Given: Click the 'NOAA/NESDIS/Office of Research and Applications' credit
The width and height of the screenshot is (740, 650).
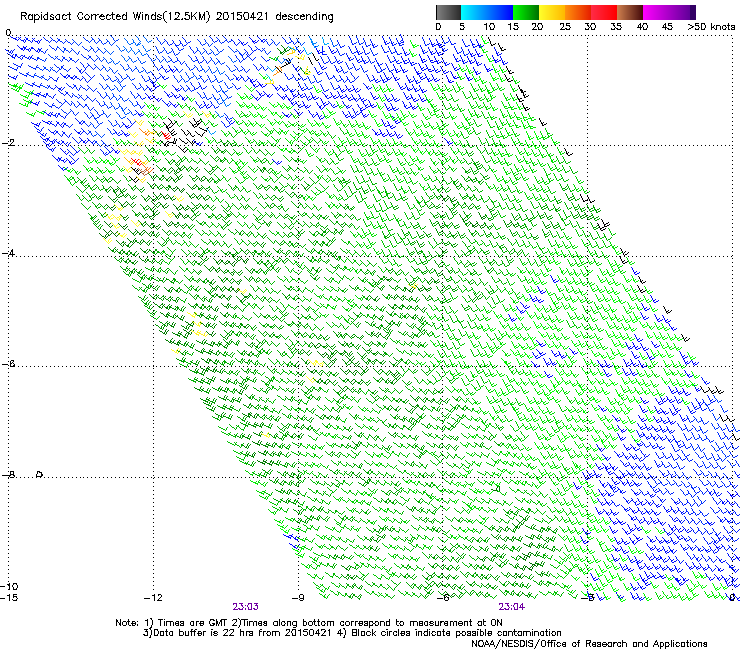Looking at the screenshot, I should tap(589, 644).
